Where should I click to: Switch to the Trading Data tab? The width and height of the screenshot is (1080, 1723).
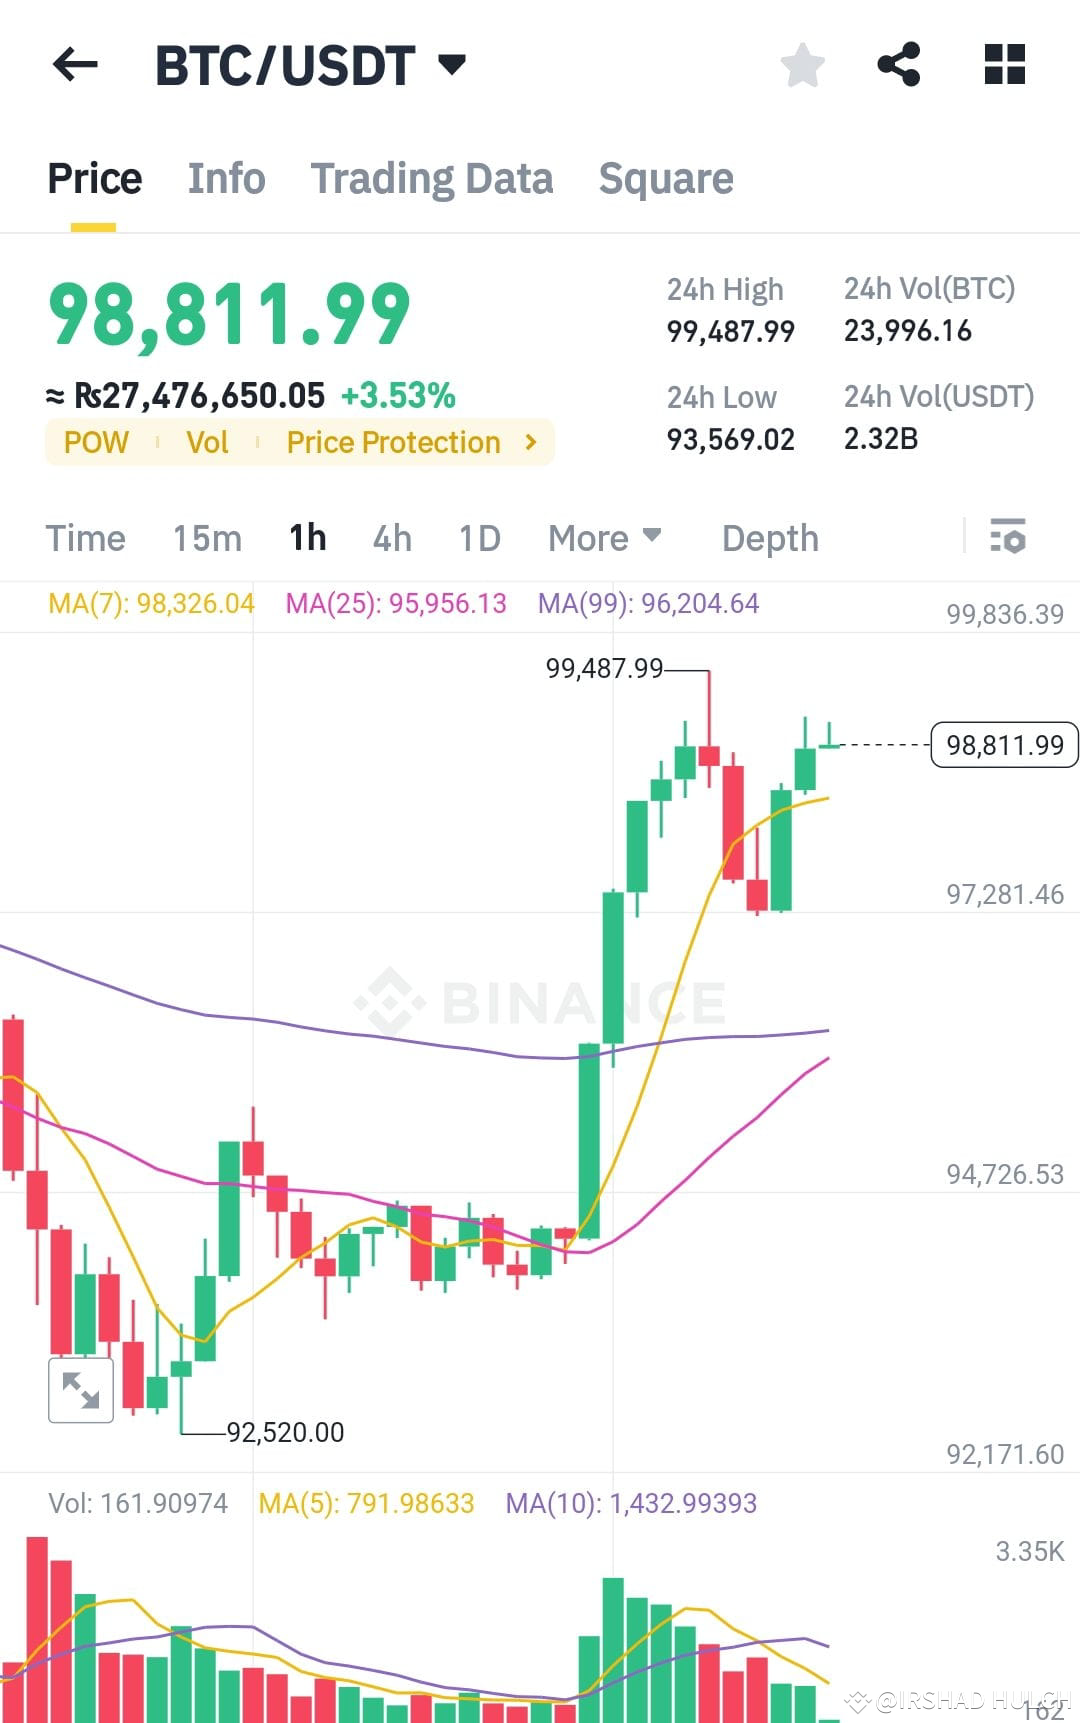(432, 178)
